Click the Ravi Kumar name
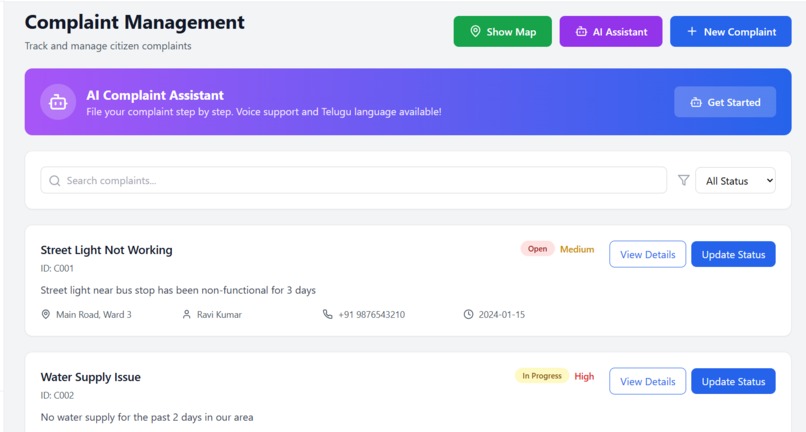This screenshot has width=806, height=432. click(x=219, y=314)
